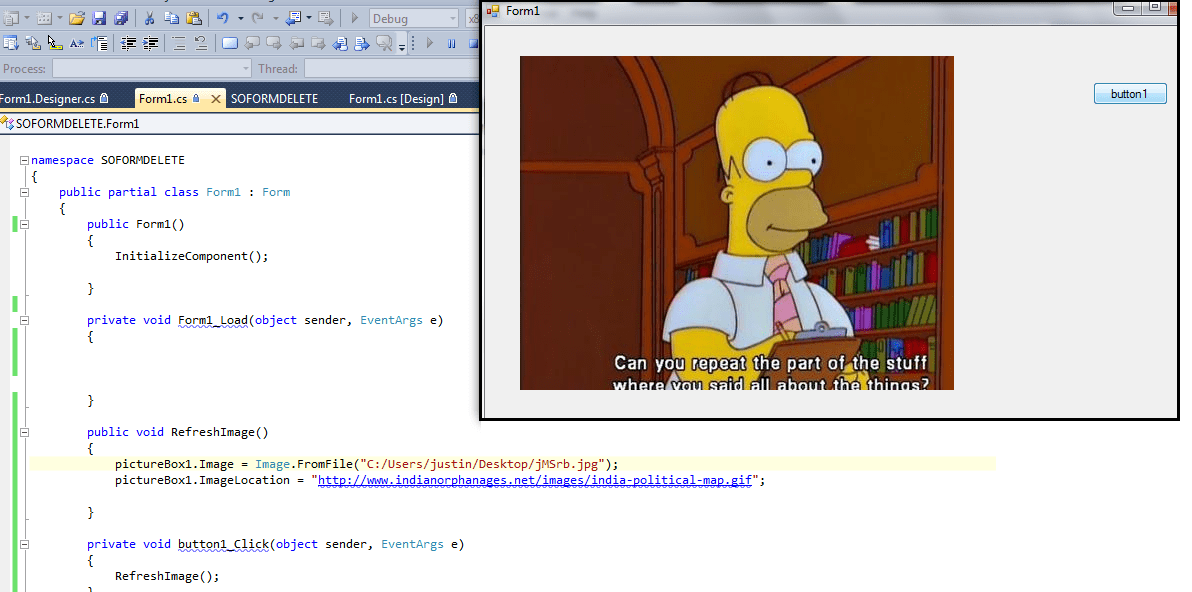The height and width of the screenshot is (592, 1192).
Task: Open the SOFORMDELETE.Form1 class navigation dropdown
Action: point(239,123)
